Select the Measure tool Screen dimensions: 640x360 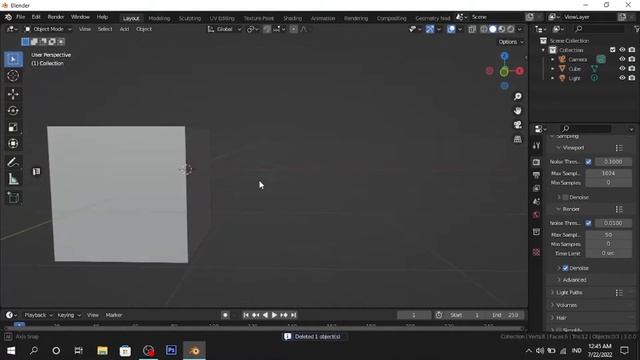click(13, 179)
